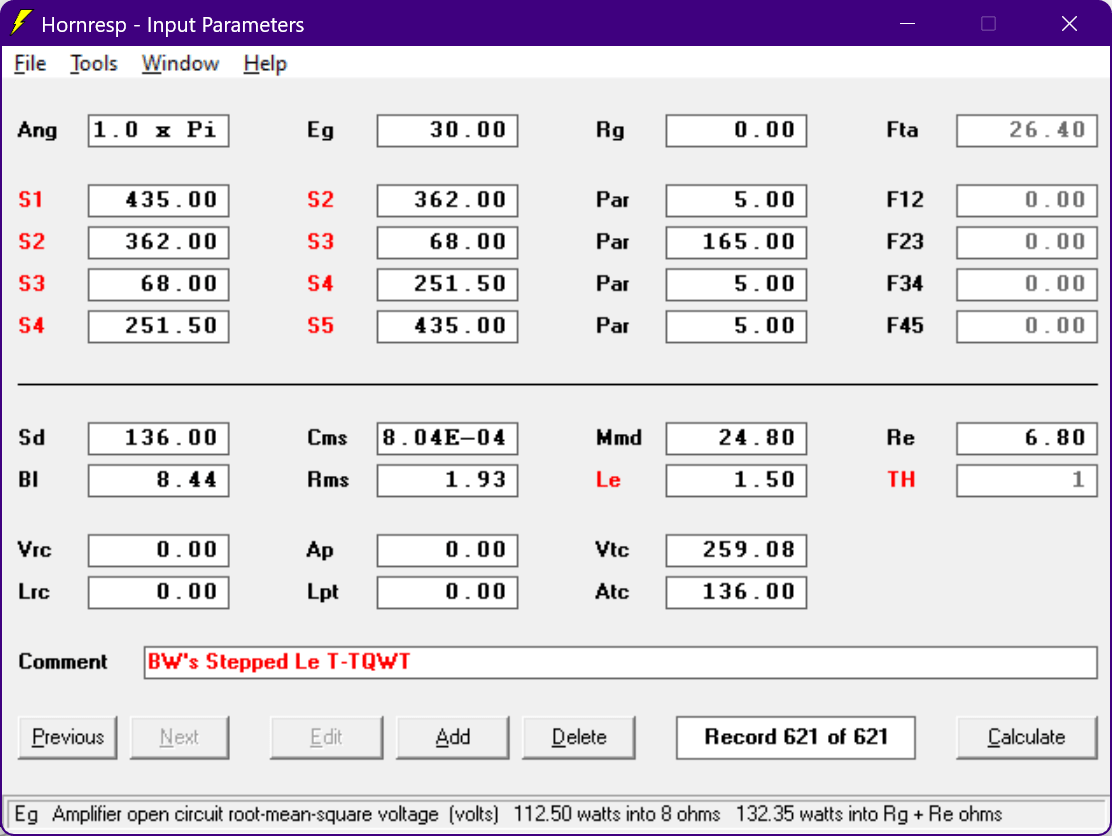Click the red S4 label next to 251.50 in second column
This screenshot has height=836, width=1112.
[x=321, y=284]
